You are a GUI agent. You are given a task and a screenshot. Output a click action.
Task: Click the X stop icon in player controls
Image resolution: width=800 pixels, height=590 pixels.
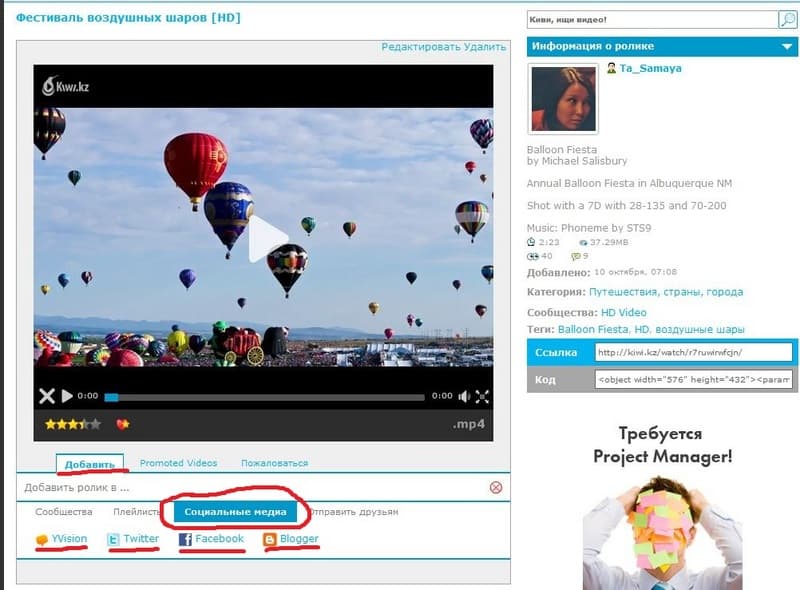[x=47, y=396]
